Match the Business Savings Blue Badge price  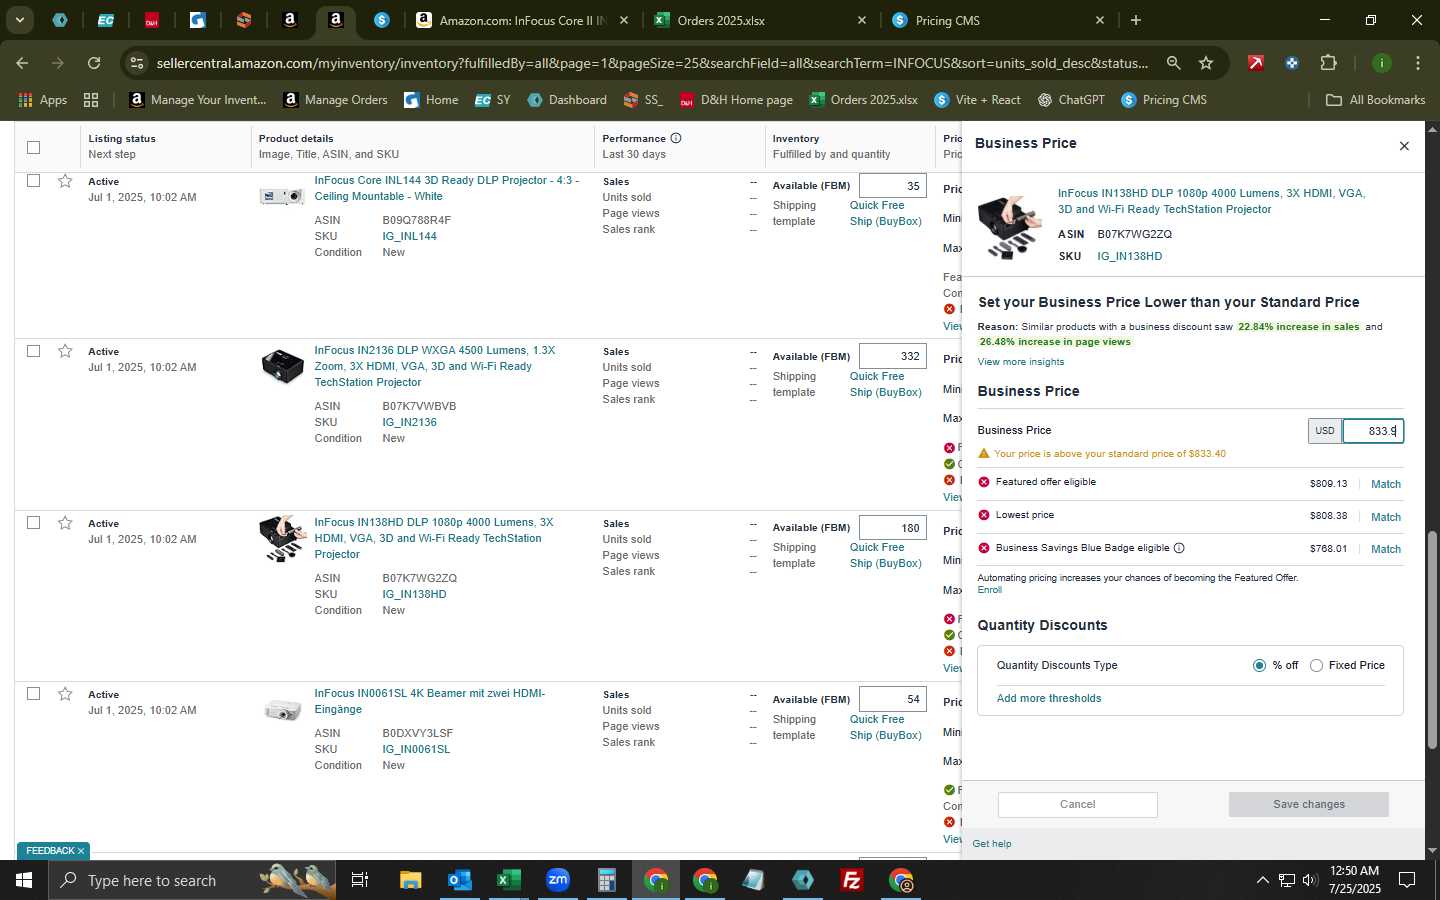click(1385, 549)
